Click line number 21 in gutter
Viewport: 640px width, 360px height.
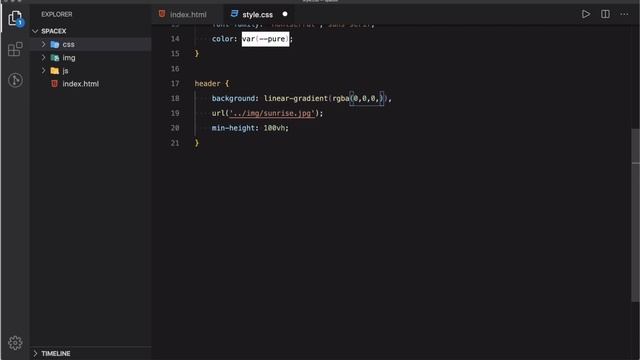click(175, 143)
